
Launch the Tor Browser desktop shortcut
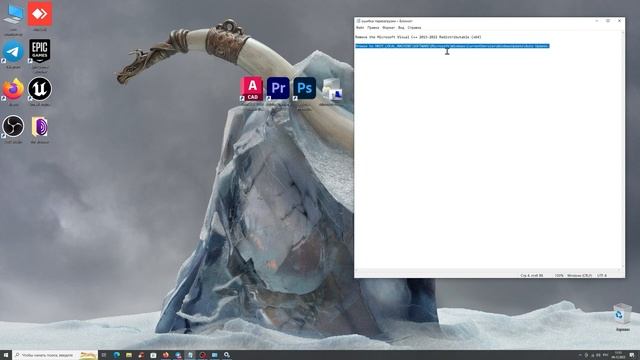(x=40, y=129)
